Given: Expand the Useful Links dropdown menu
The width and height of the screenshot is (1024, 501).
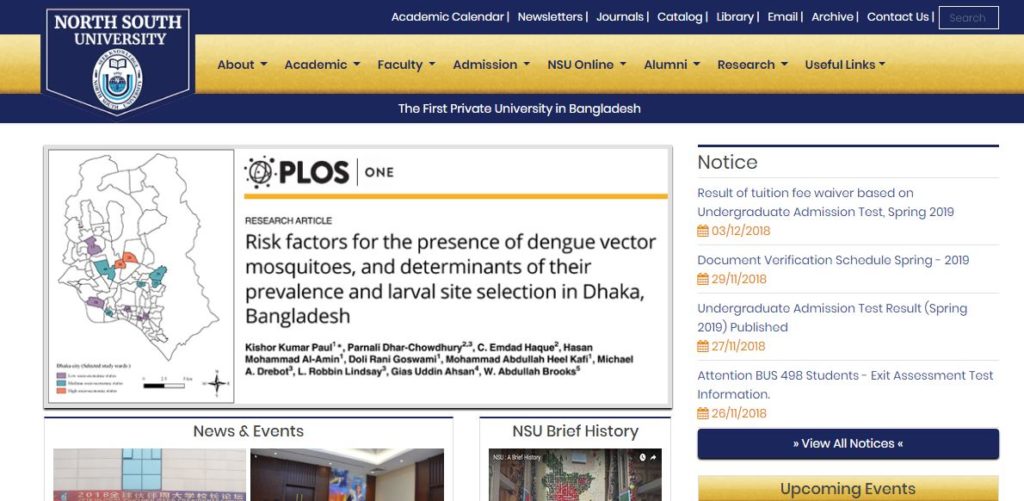Looking at the screenshot, I should (845, 65).
